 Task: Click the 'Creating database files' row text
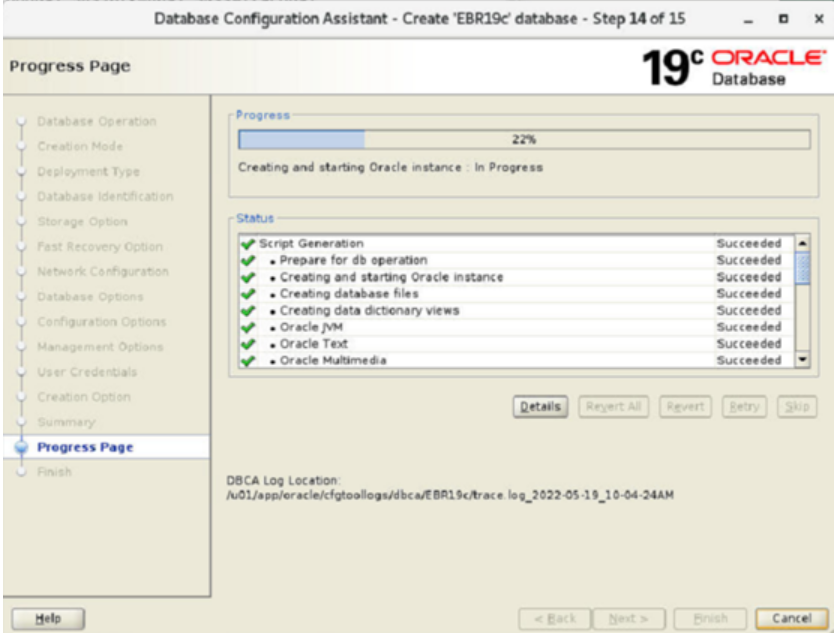pos(349,294)
